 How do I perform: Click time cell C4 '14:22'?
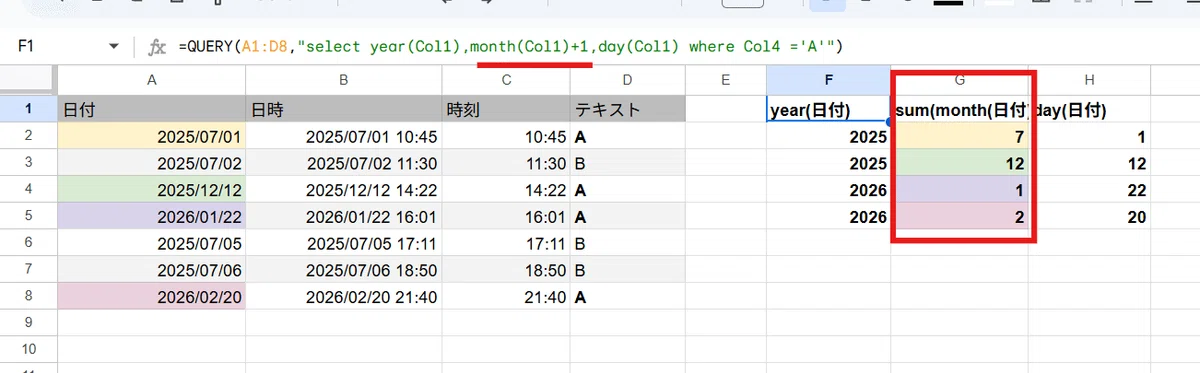coord(505,190)
